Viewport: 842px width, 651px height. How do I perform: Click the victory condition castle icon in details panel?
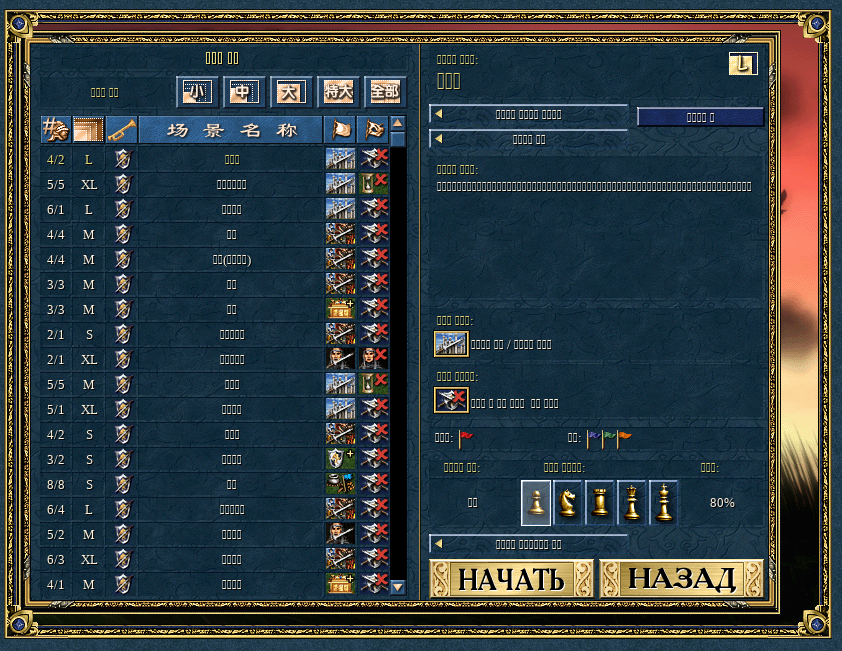451,344
